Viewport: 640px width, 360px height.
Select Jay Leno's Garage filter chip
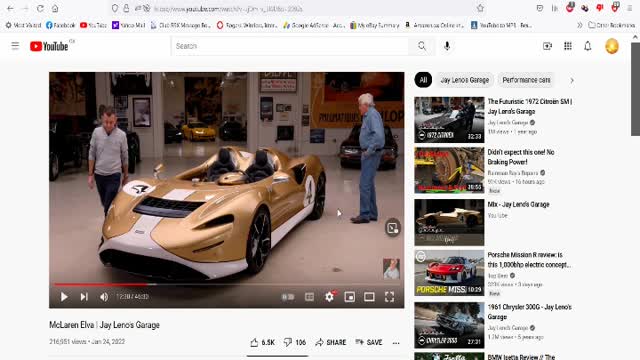click(x=464, y=80)
